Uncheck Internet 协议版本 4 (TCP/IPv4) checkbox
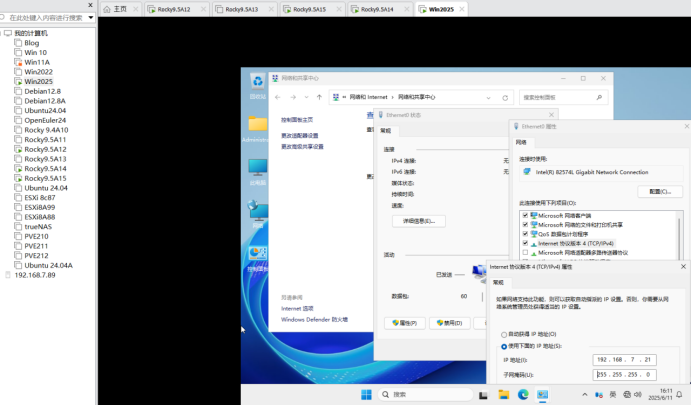 click(x=525, y=243)
